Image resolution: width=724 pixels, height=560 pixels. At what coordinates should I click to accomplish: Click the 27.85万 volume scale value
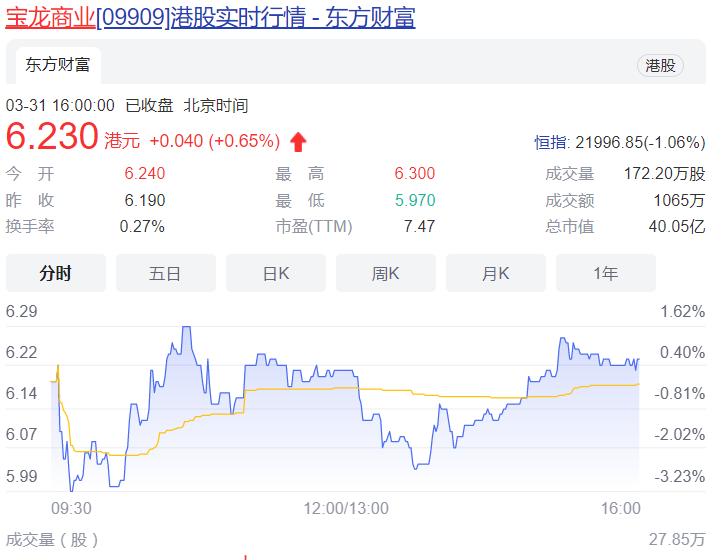677,539
